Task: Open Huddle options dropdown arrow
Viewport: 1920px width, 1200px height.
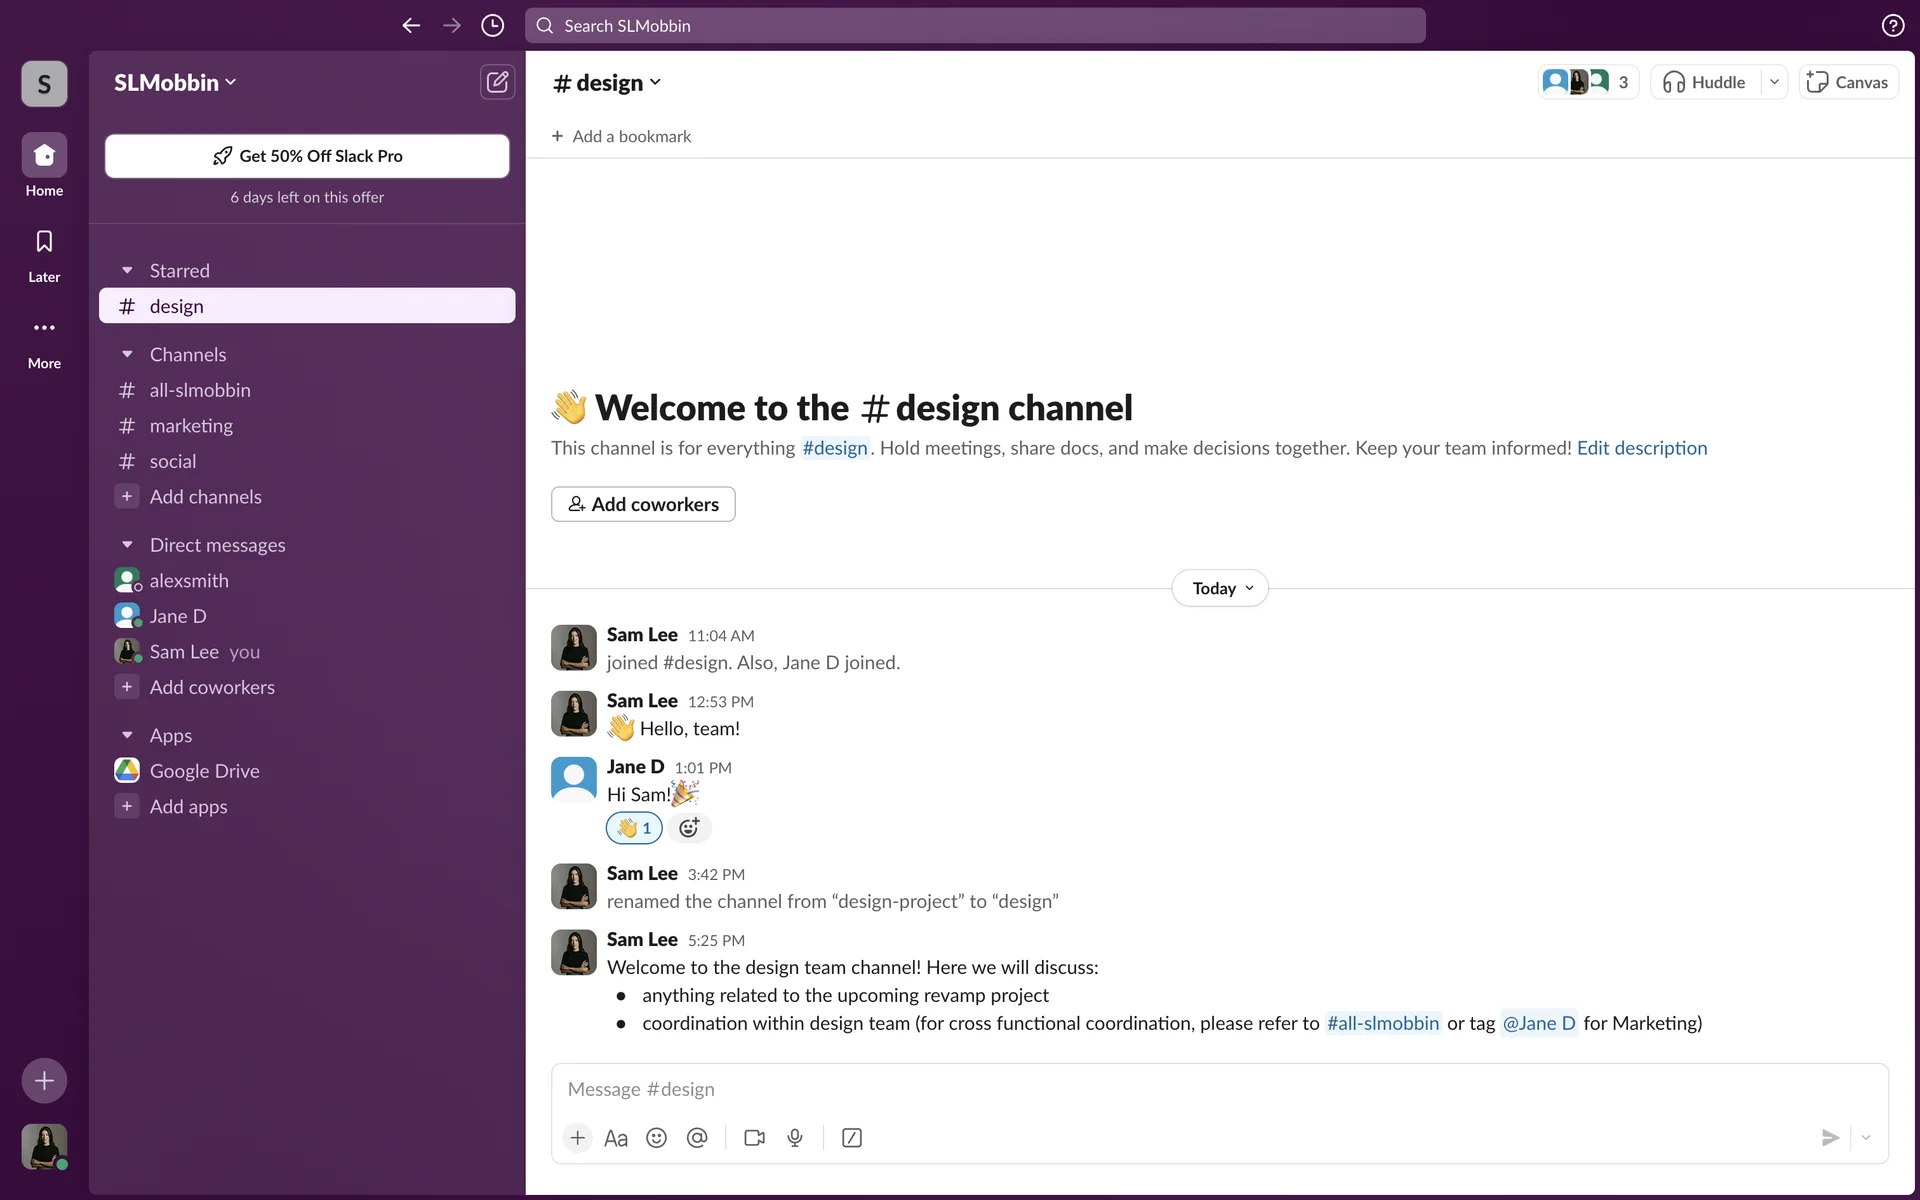Action: tap(1774, 82)
